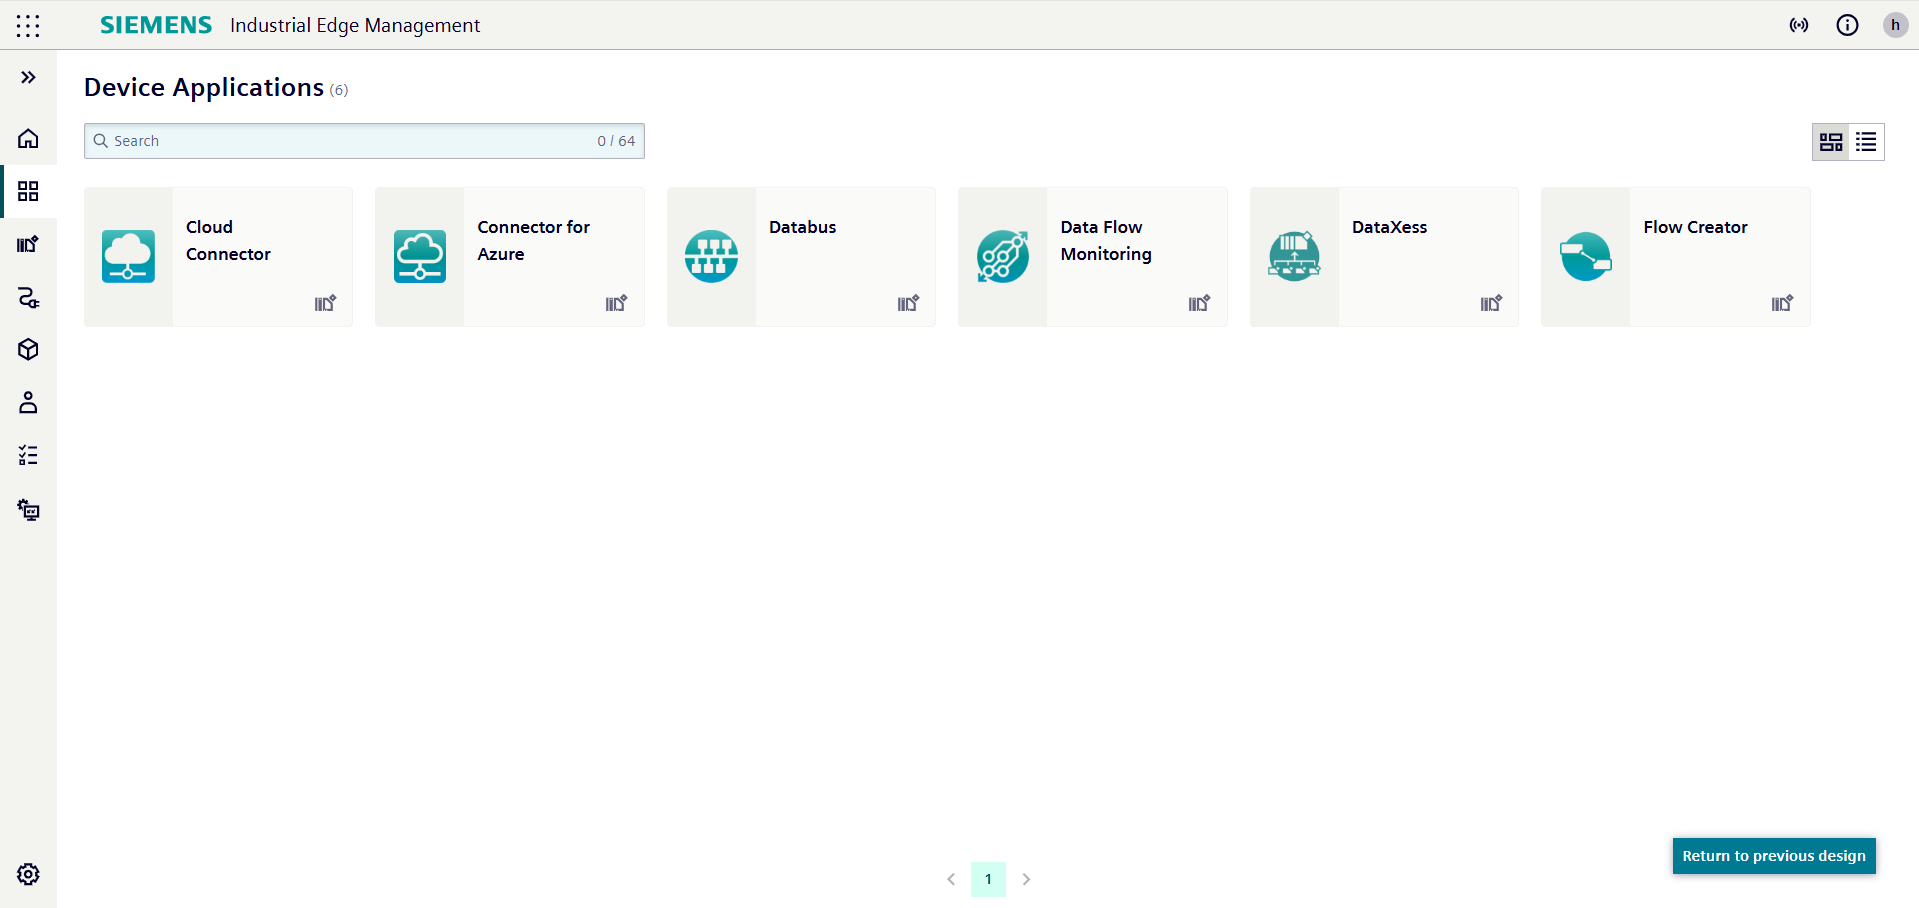Click catalog icon on Connector for Azure card
This screenshot has height=908, width=1919.
coord(617,303)
